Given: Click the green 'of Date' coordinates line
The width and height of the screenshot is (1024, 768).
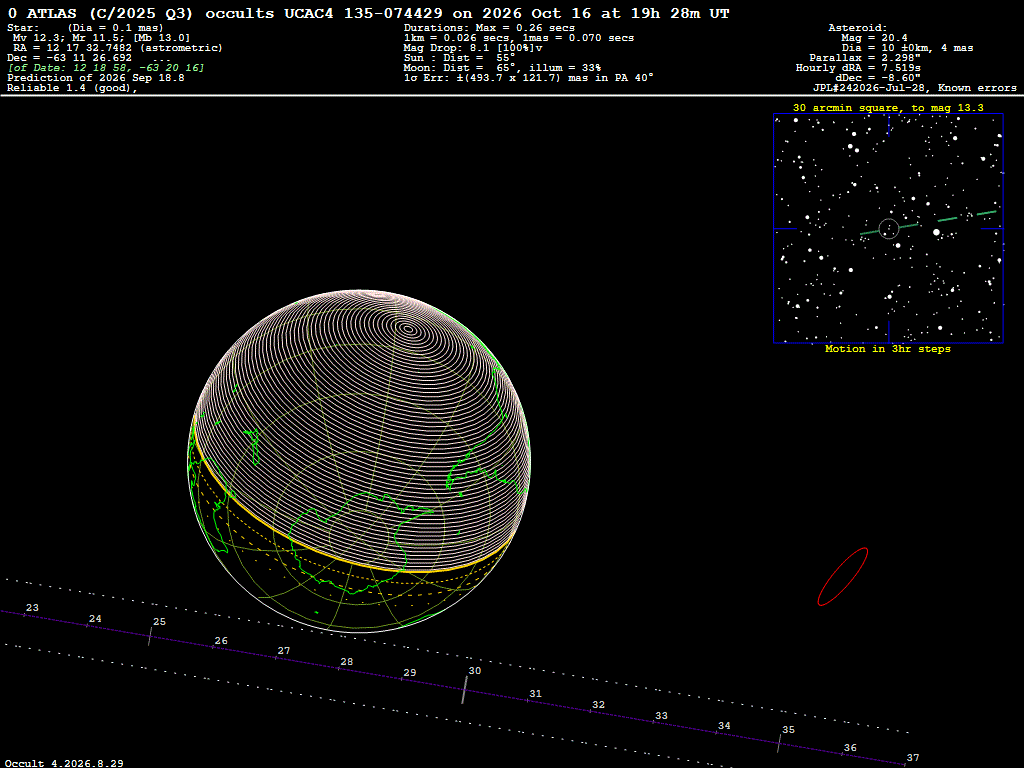Looking at the screenshot, I should [106, 68].
